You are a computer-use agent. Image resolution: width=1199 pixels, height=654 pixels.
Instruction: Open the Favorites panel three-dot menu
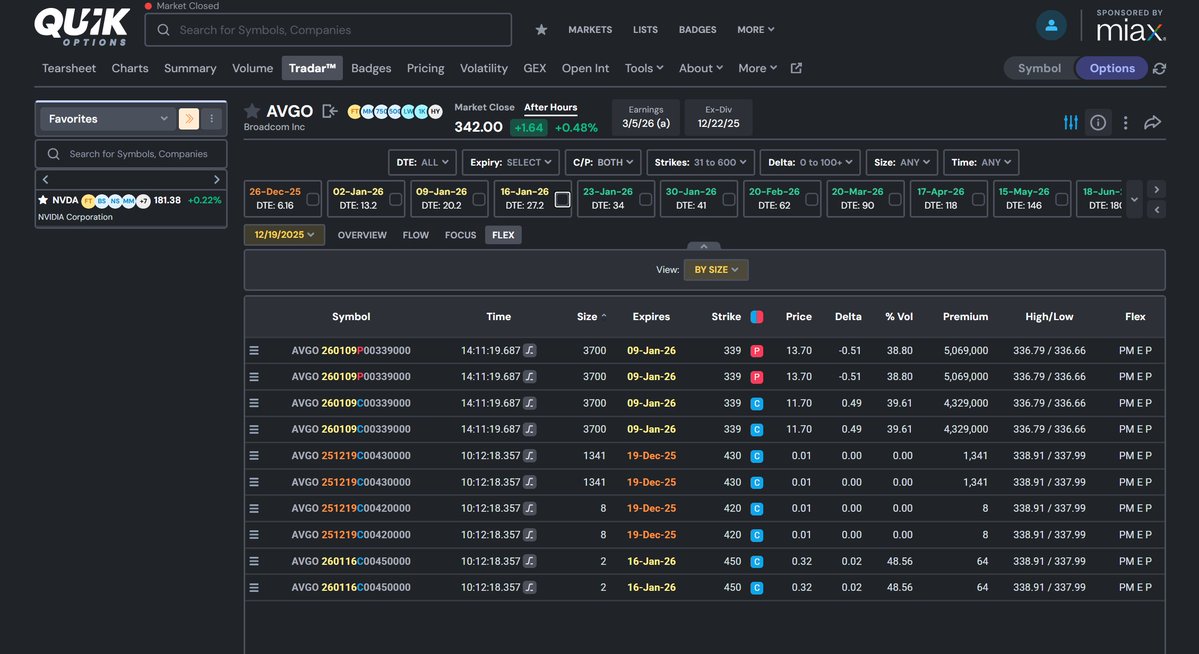click(x=212, y=119)
